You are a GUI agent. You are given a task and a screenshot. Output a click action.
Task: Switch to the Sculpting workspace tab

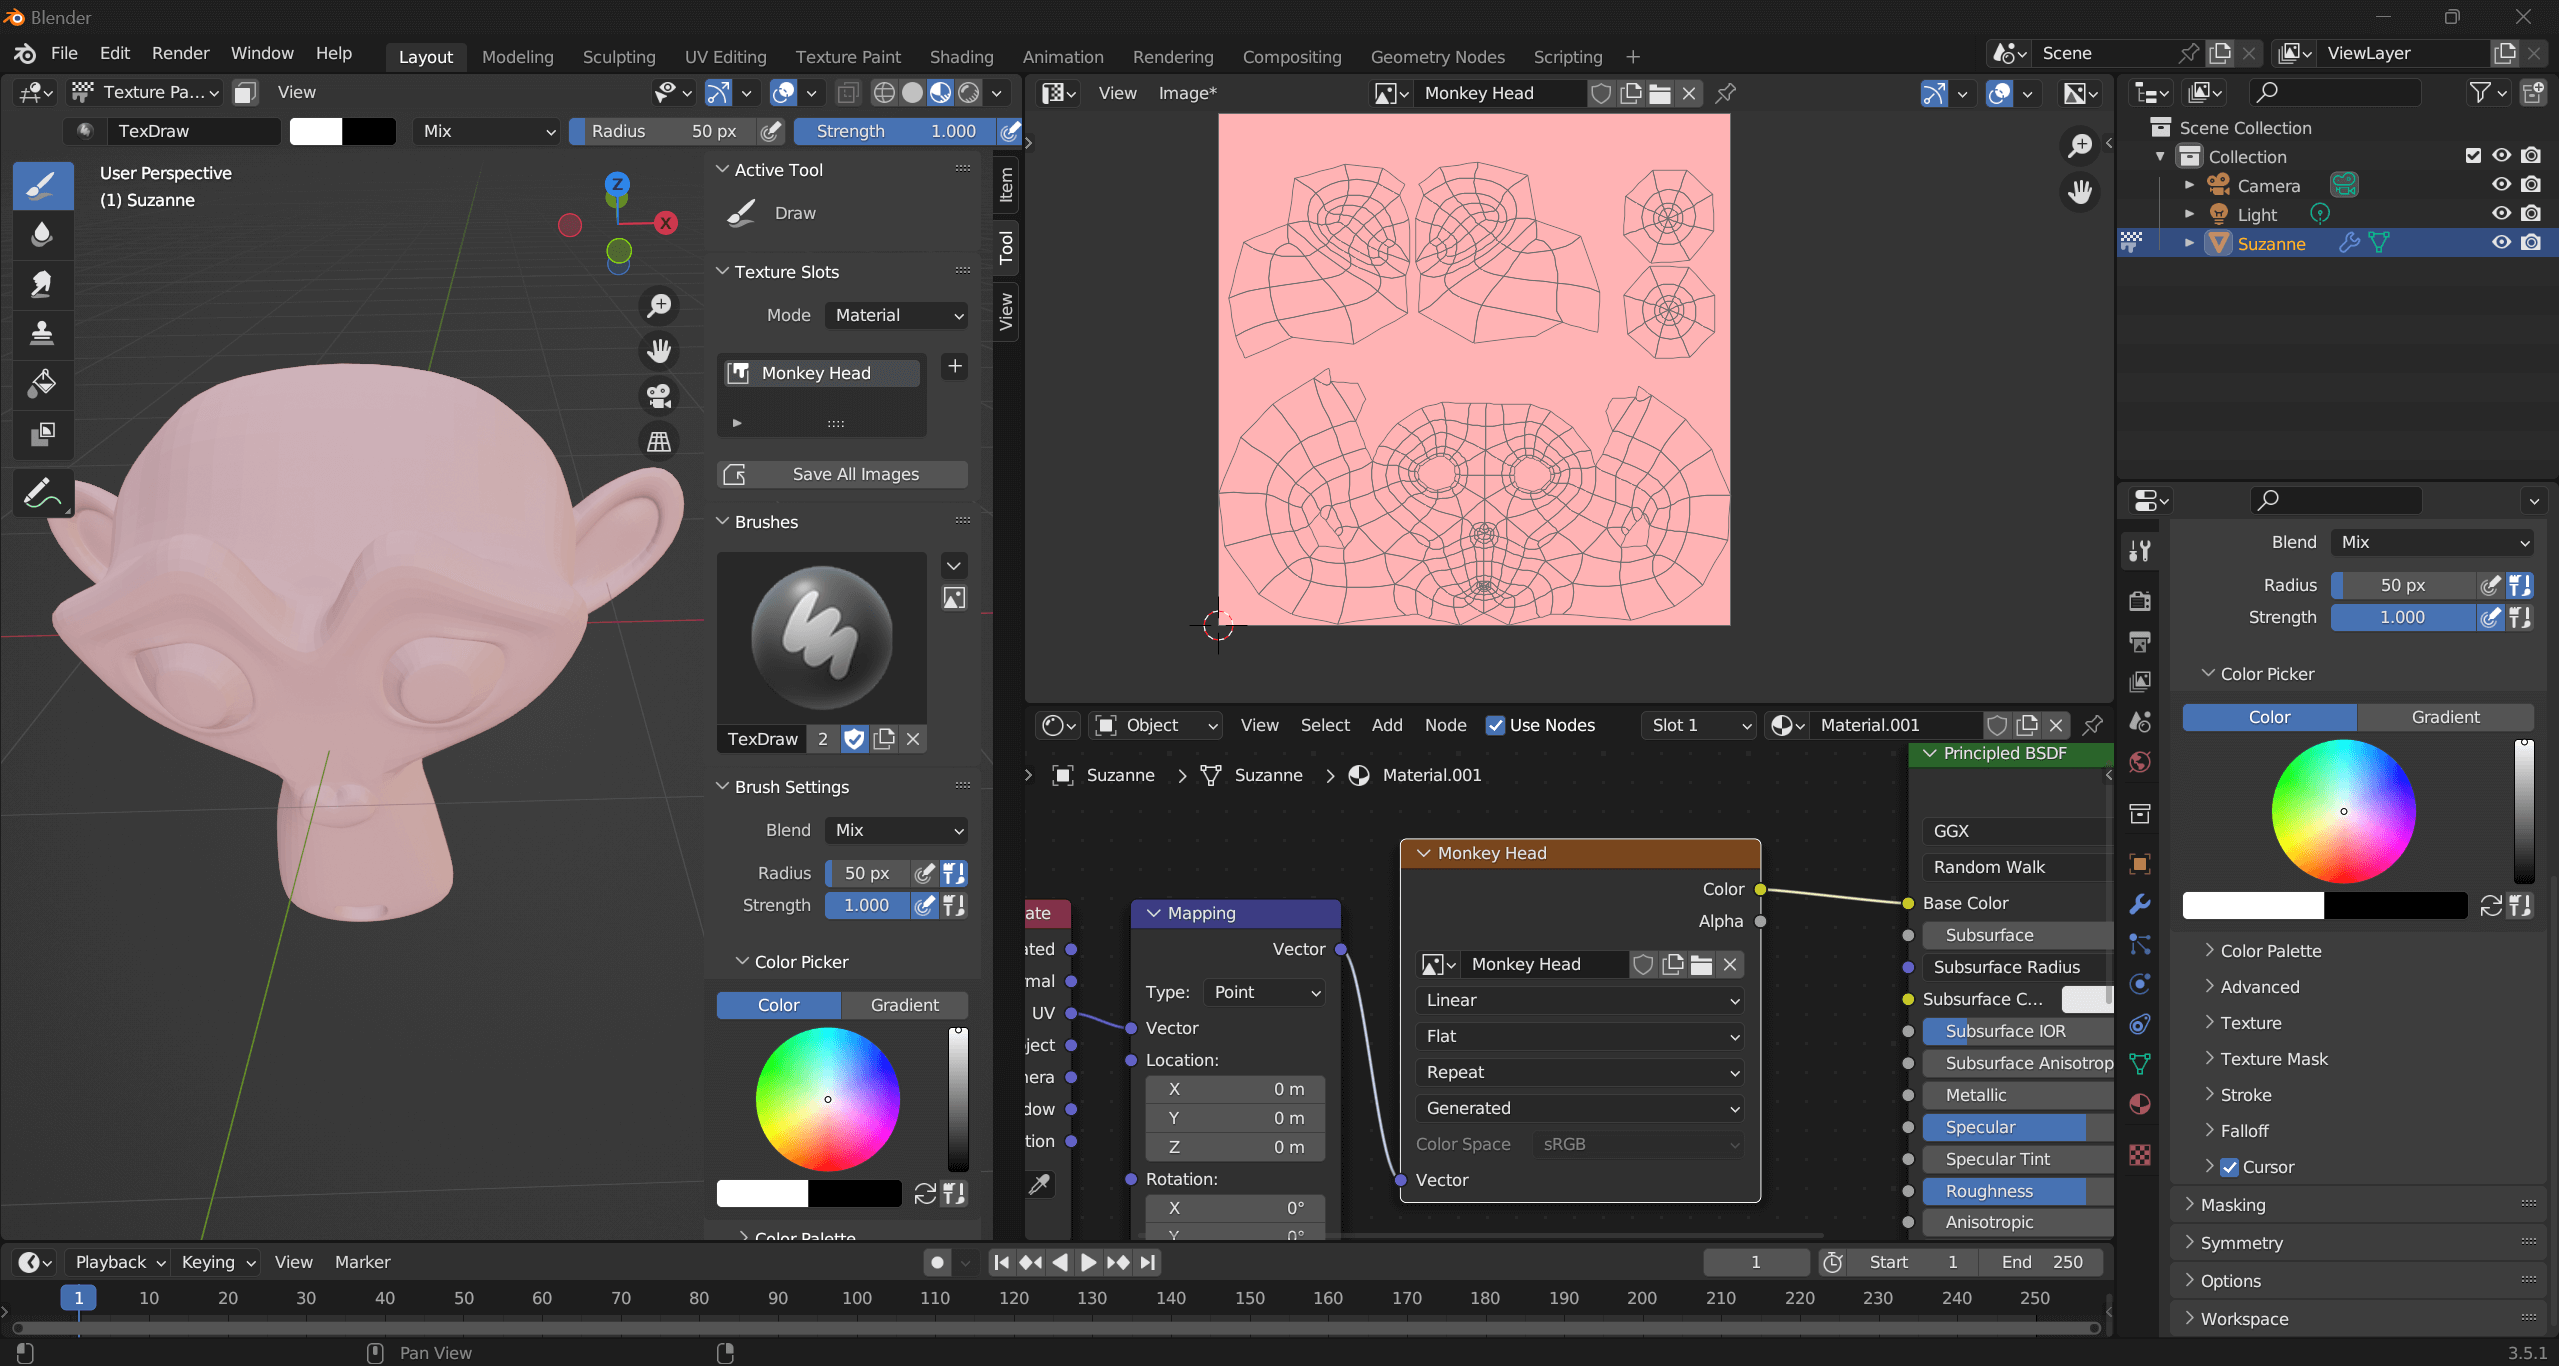click(x=619, y=57)
